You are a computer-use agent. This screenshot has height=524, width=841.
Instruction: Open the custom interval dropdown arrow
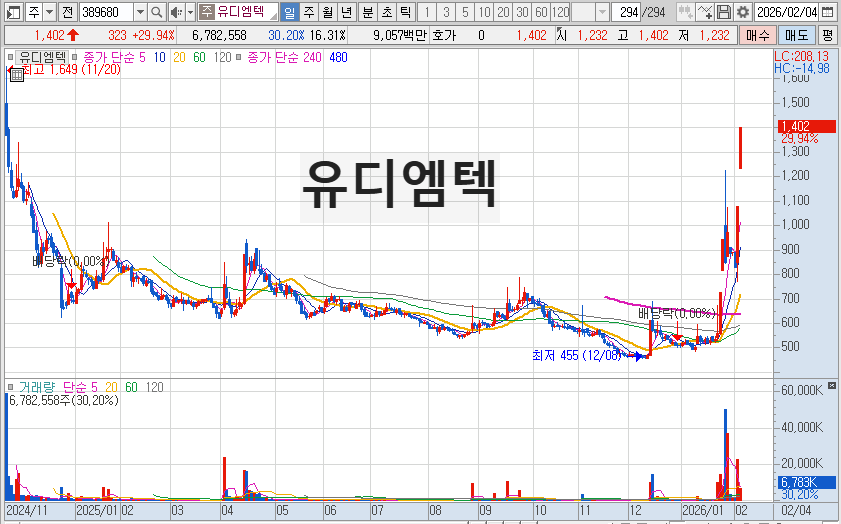[602, 12]
